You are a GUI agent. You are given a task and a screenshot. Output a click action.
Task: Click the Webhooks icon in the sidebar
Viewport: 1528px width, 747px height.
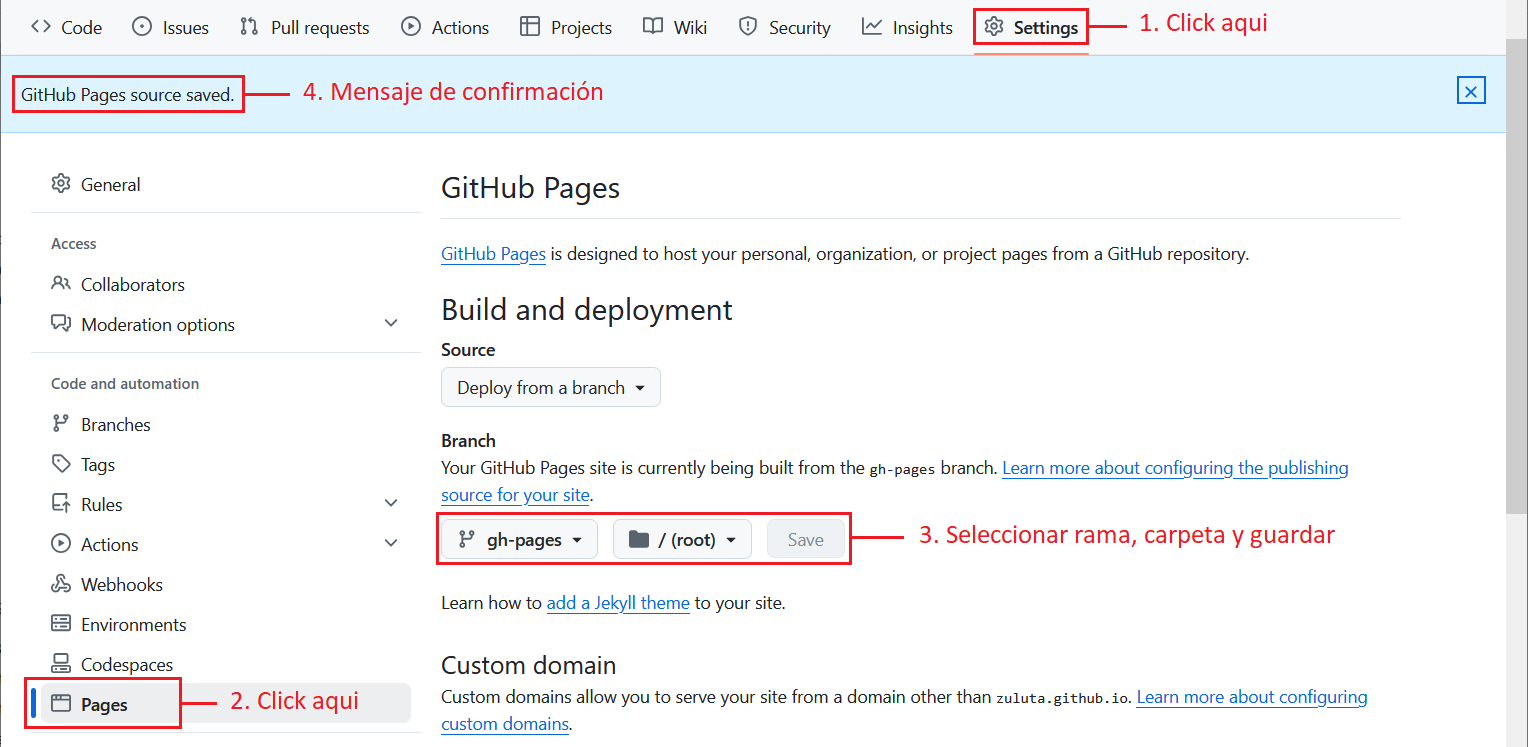tap(61, 584)
